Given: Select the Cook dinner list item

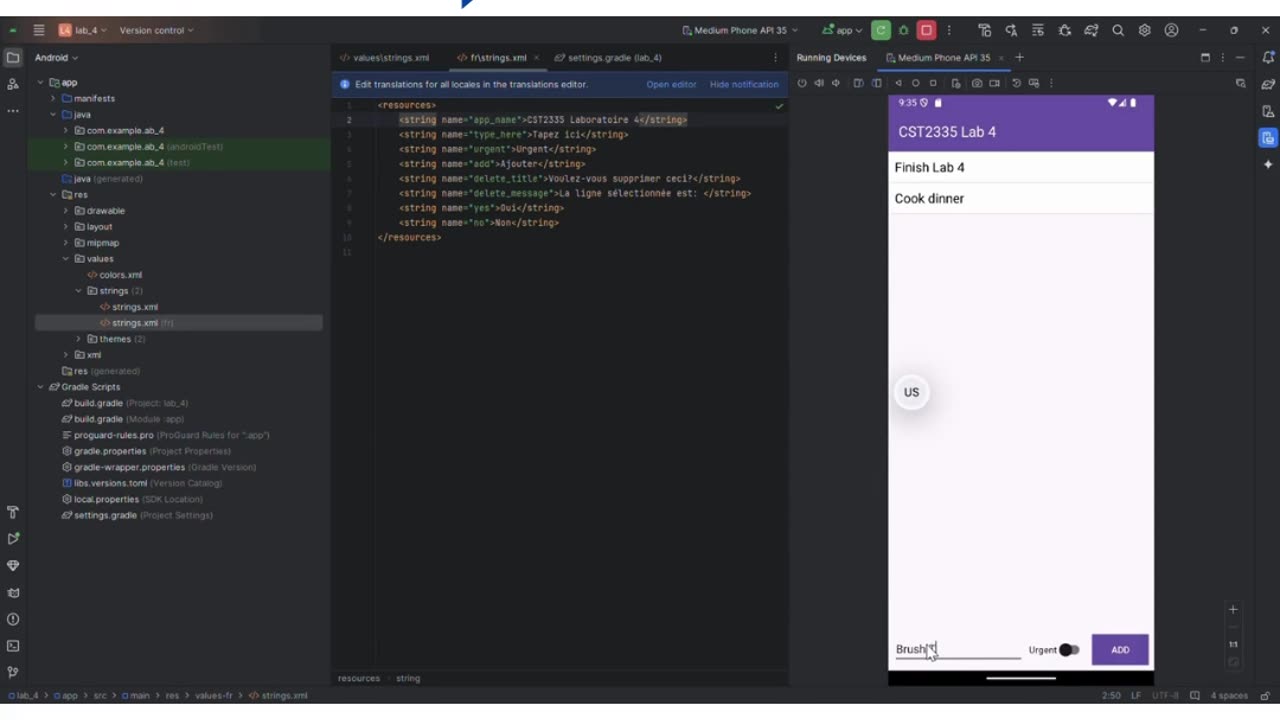Looking at the screenshot, I should [1021, 199].
